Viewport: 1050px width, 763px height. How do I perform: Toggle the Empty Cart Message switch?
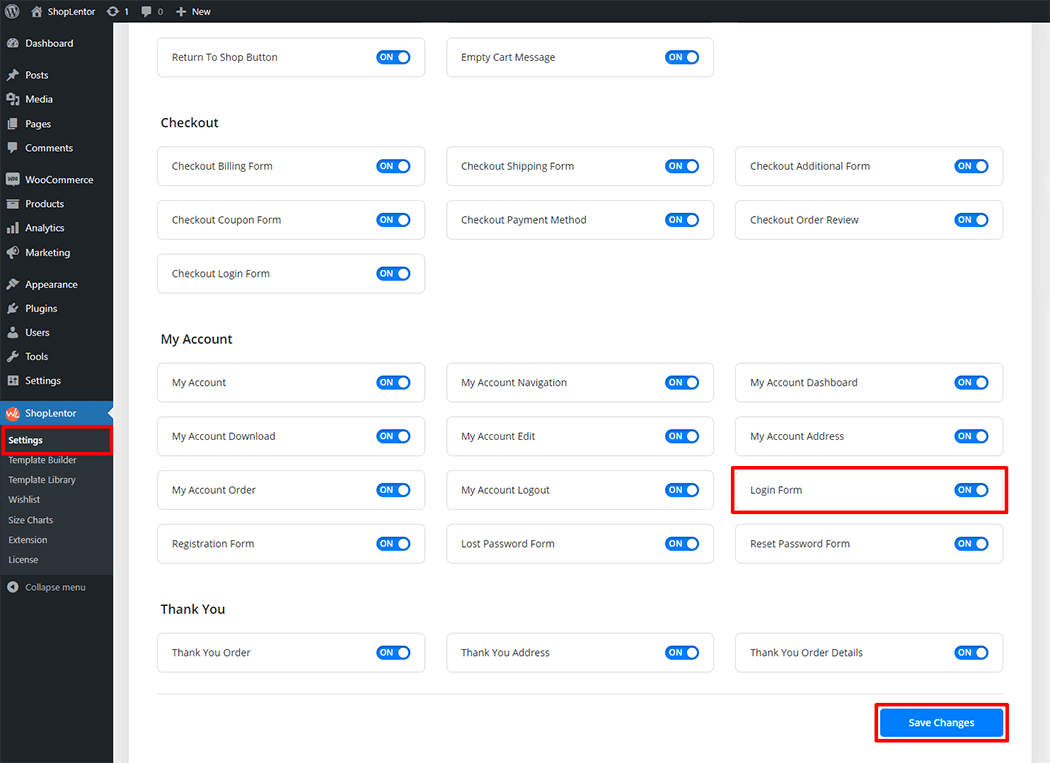tap(681, 57)
